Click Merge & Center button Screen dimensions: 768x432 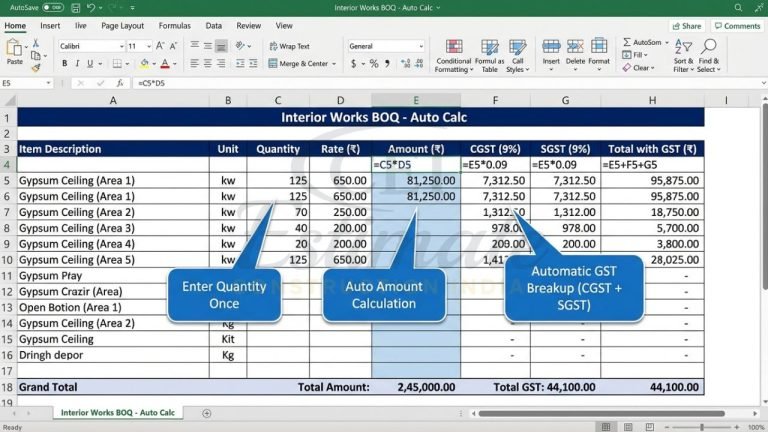click(x=298, y=64)
